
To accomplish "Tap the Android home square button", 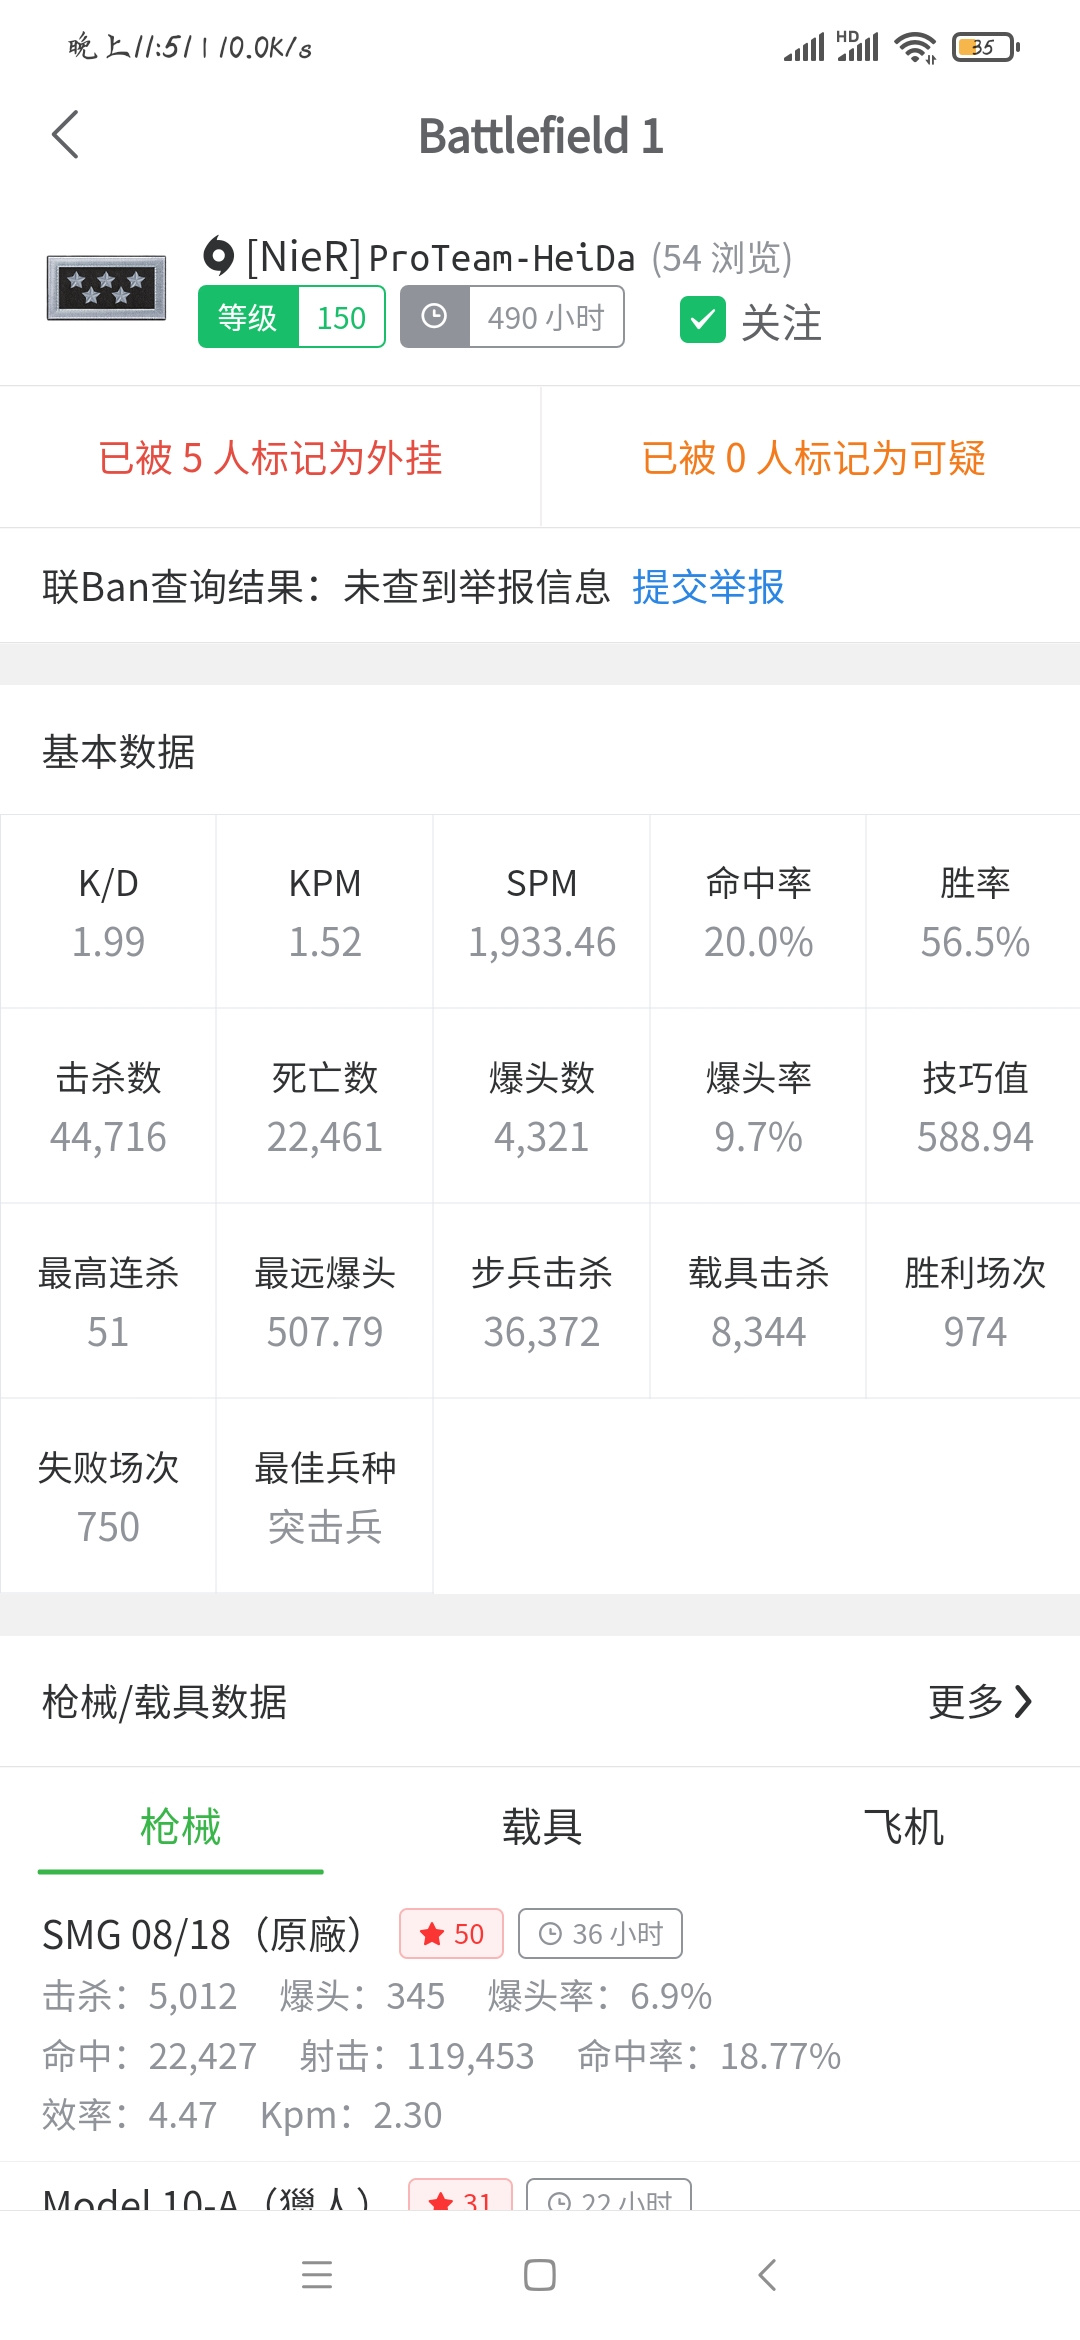I will 540,2275.
